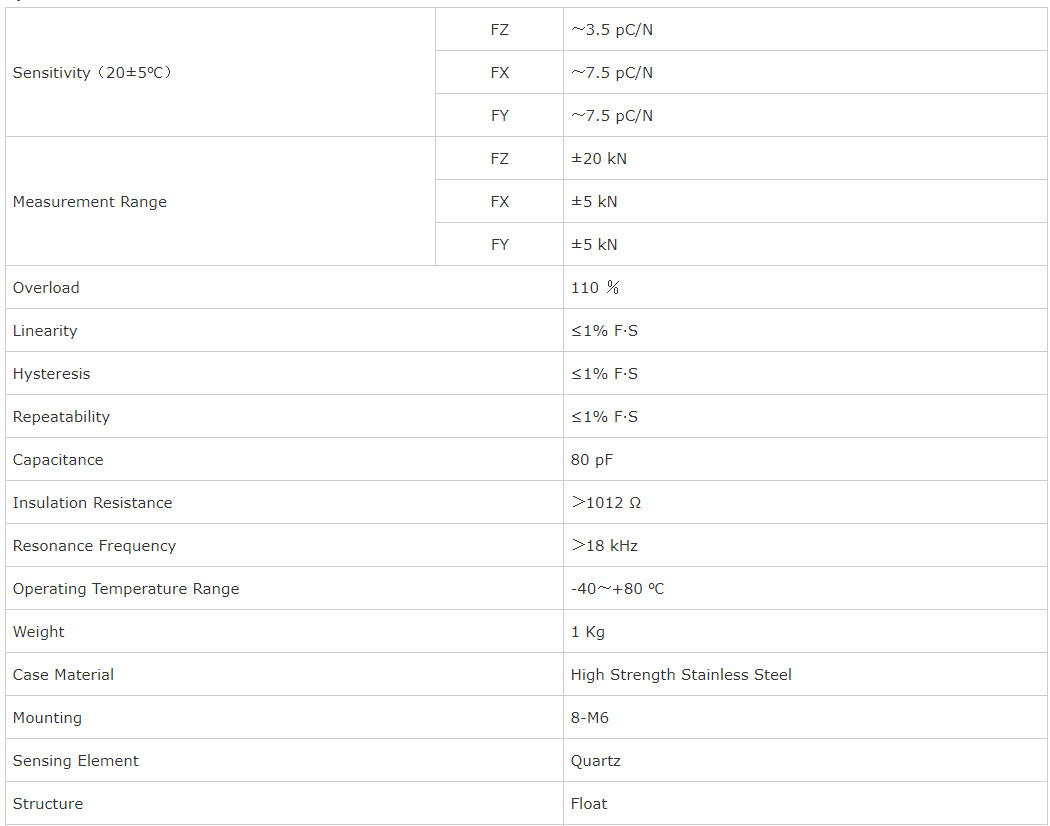This screenshot has width=1050, height=826.
Task: Click the FX measurement range ±5 kN value
Action: (594, 202)
